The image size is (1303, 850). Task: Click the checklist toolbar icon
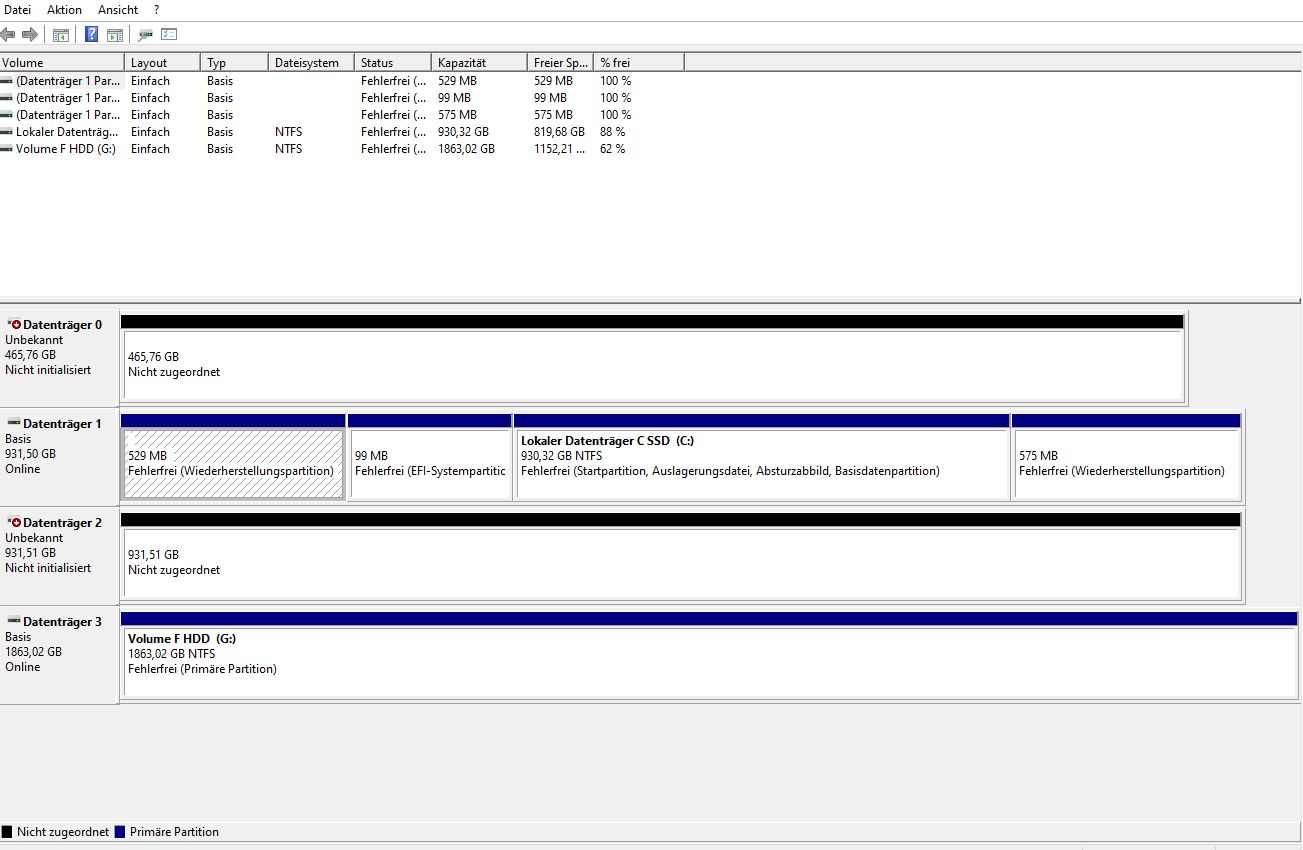[x=169, y=34]
